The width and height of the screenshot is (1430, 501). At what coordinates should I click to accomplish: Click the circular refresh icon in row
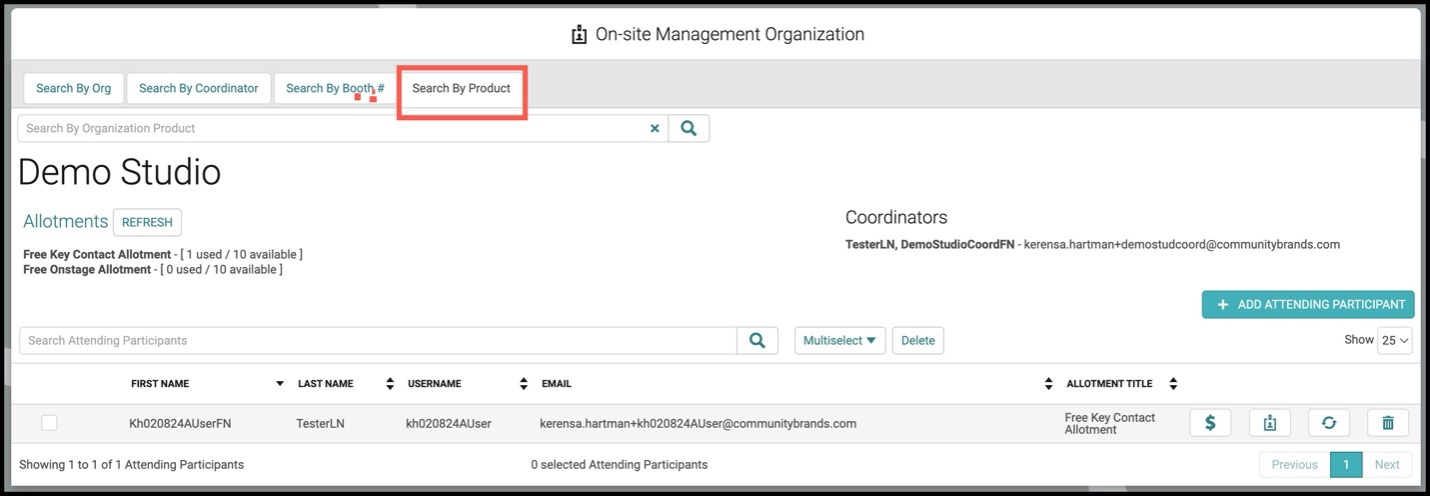coord(1329,423)
